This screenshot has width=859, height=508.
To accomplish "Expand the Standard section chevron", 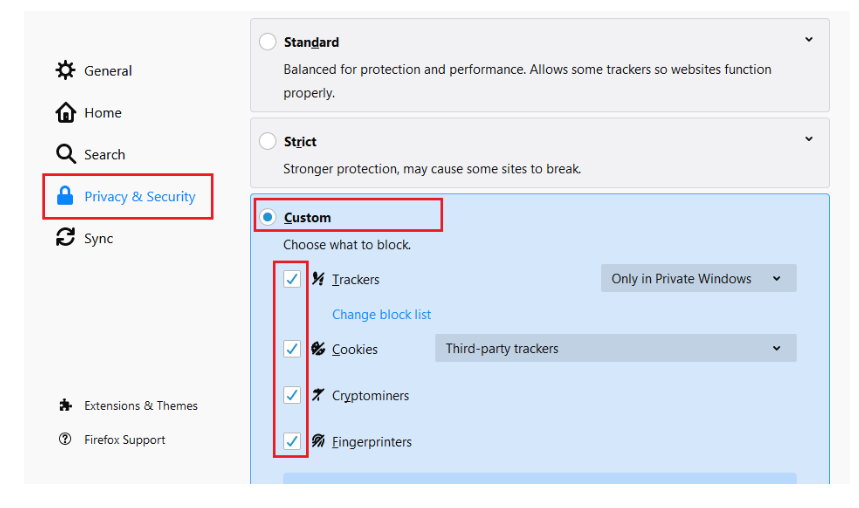I will pyautogui.click(x=809, y=39).
